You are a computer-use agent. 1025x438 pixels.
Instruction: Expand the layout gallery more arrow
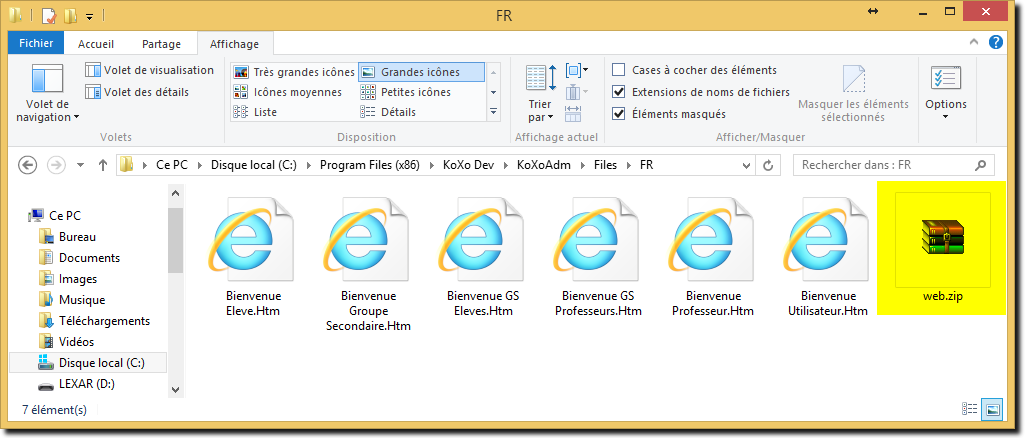tap(494, 112)
